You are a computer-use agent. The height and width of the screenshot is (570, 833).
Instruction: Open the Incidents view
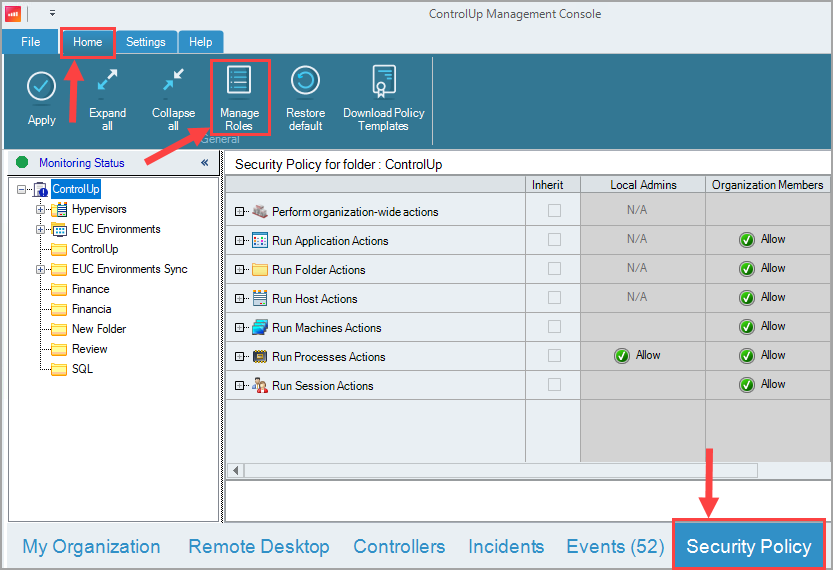(x=506, y=547)
